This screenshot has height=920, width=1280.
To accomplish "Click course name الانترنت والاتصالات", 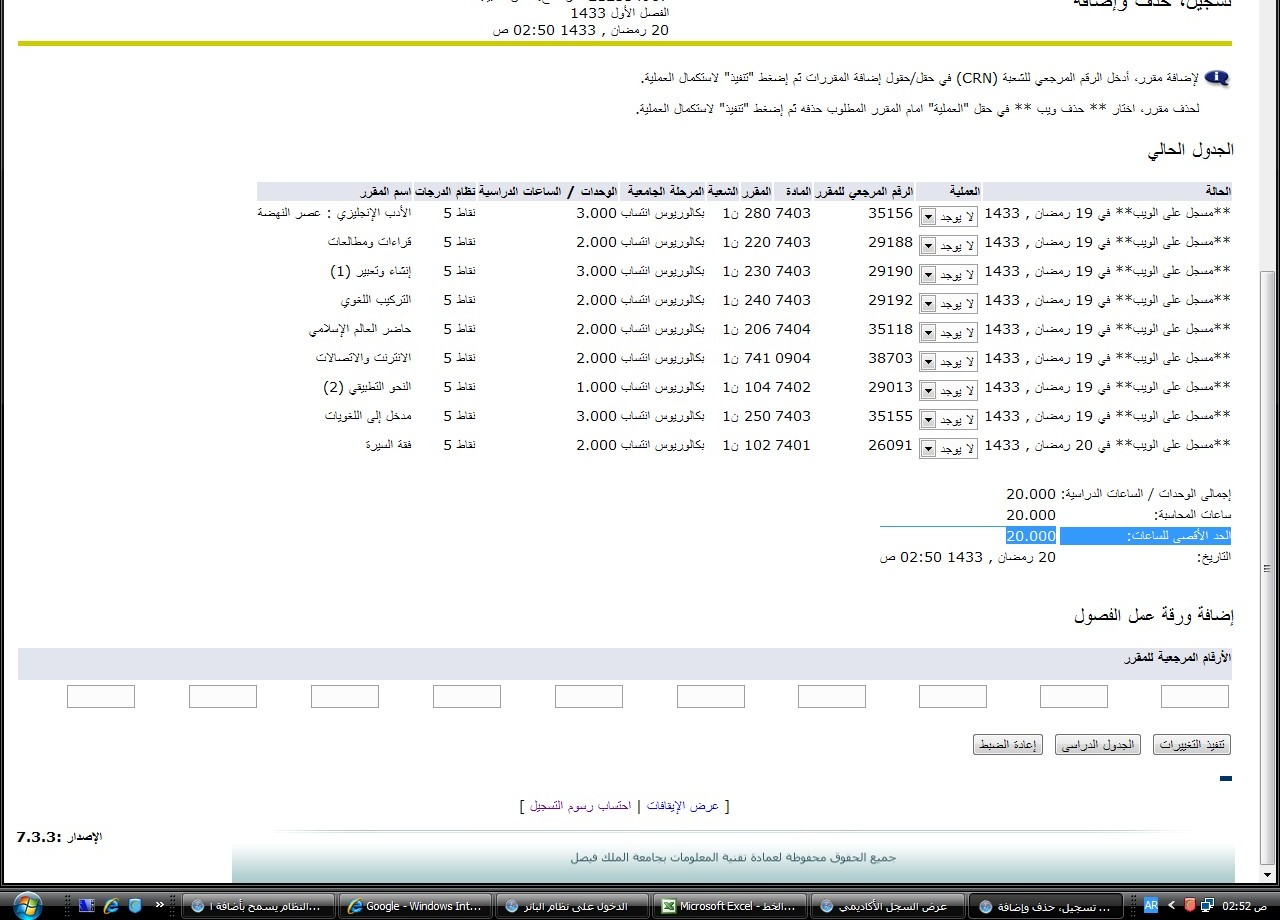I will tap(364, 358).
